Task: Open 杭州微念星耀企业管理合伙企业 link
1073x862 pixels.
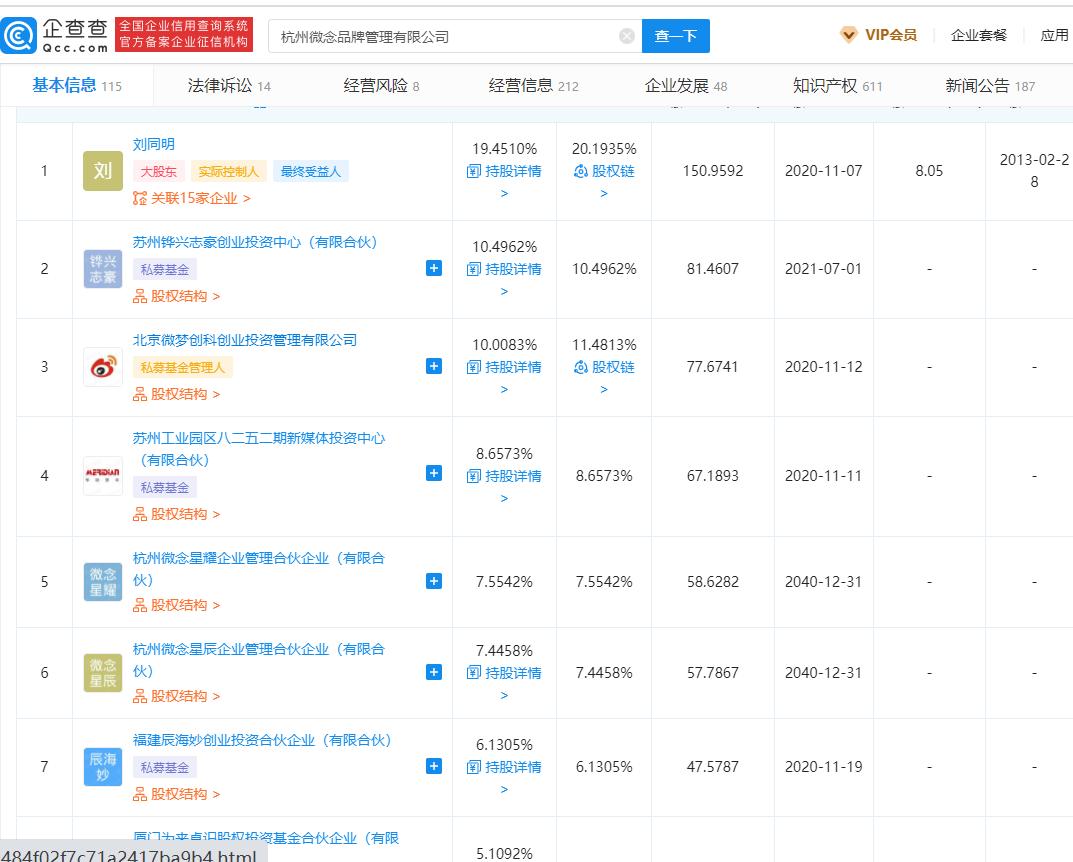Action: [259, 569]
